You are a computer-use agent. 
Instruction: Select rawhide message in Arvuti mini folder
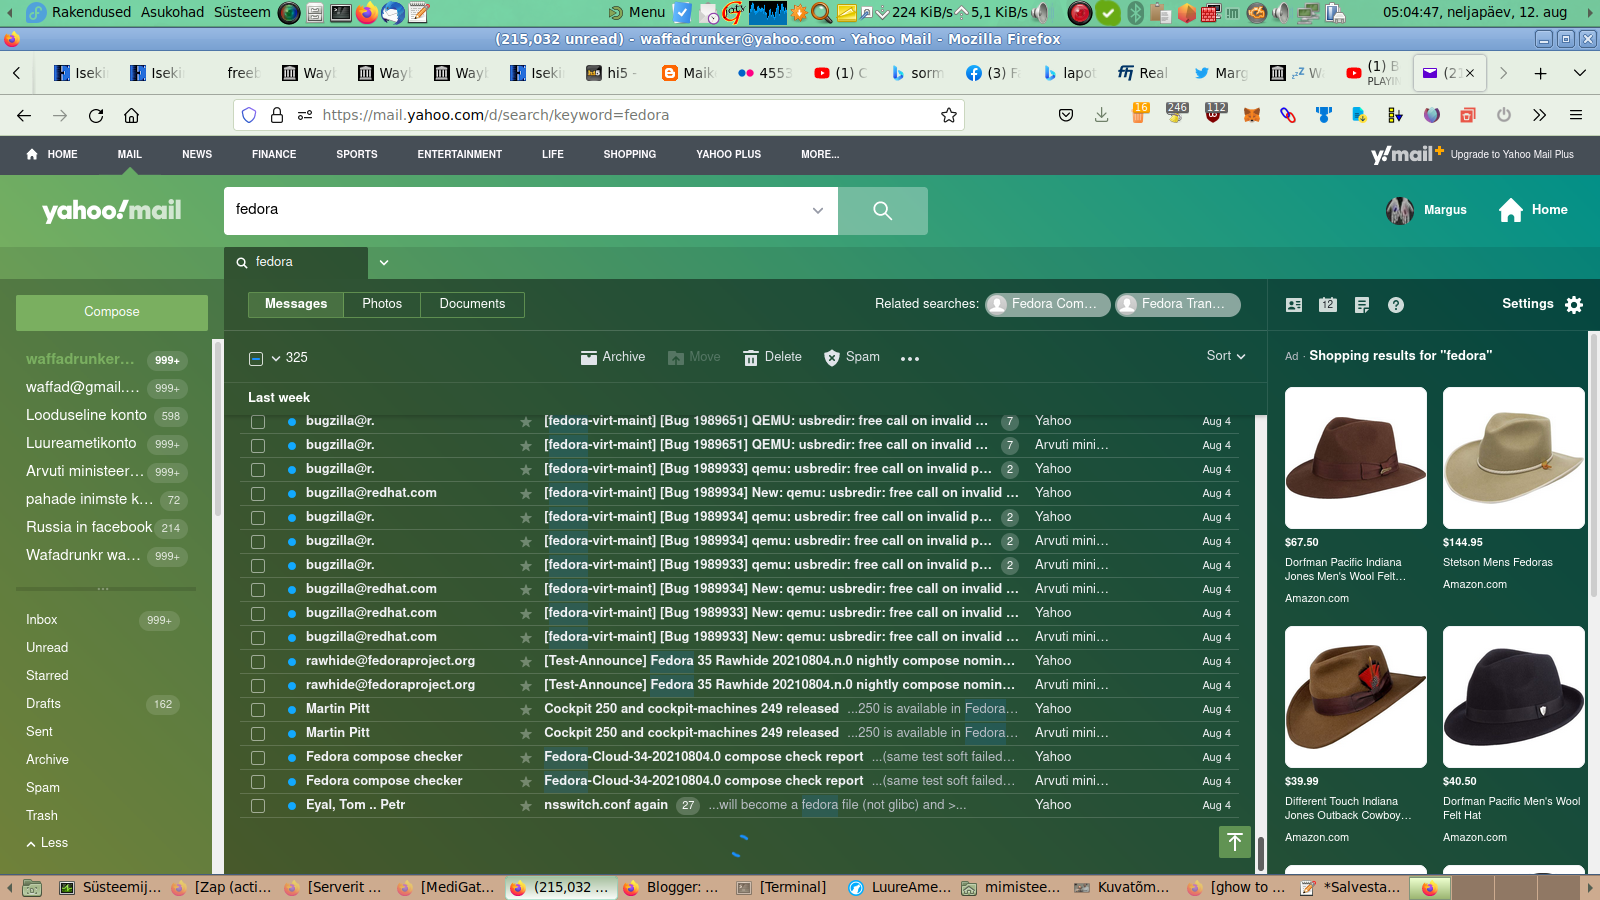(258, 686)
